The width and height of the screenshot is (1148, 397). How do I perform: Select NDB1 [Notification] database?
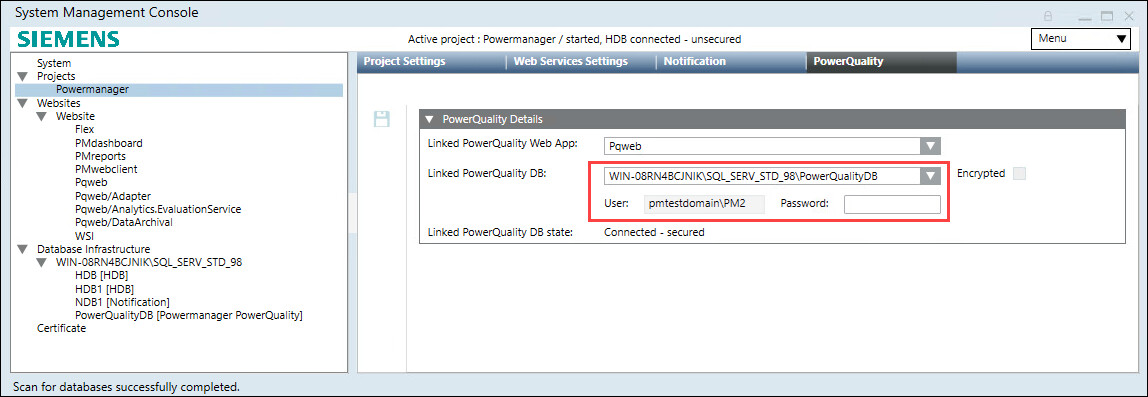pos(122,302)
